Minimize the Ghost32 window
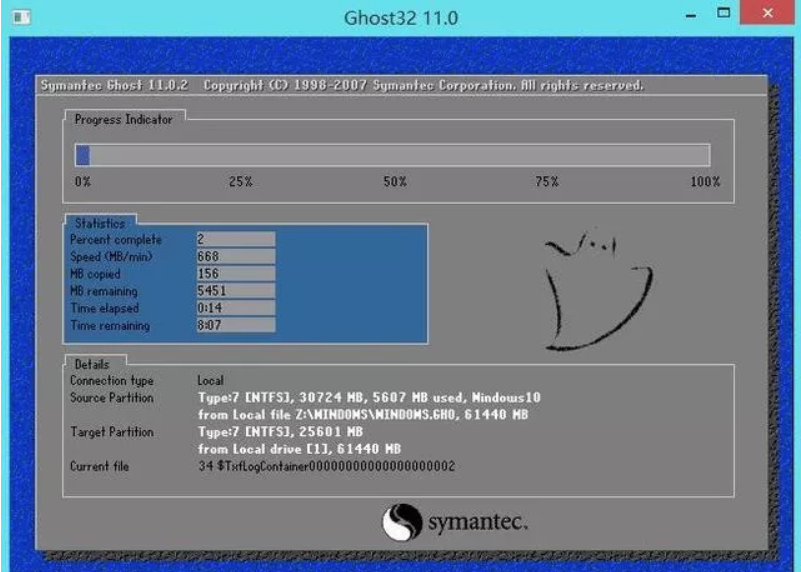The width and height of the screenshot is (801, 572). click(690, 15)
